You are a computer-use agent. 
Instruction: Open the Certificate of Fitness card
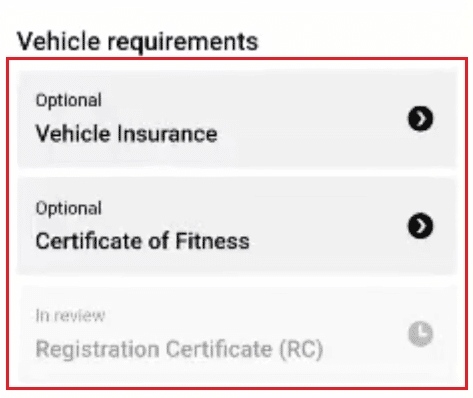[237, 226]
